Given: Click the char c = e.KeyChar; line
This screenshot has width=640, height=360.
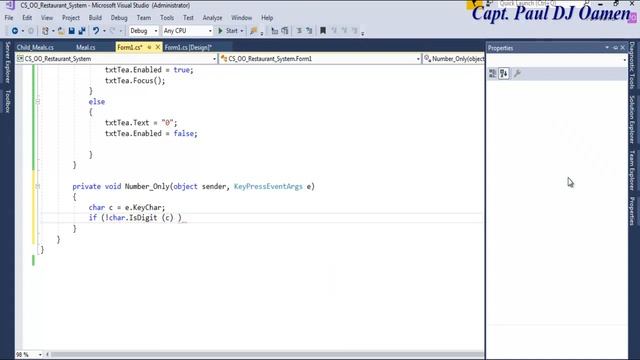Looking at the screenshot, I should tap(127, 207).
